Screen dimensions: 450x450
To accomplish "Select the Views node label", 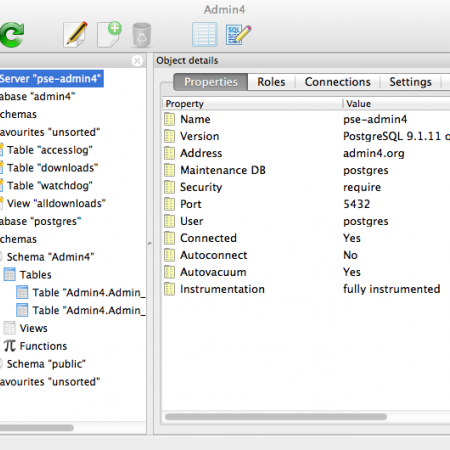I will [33, 328].
